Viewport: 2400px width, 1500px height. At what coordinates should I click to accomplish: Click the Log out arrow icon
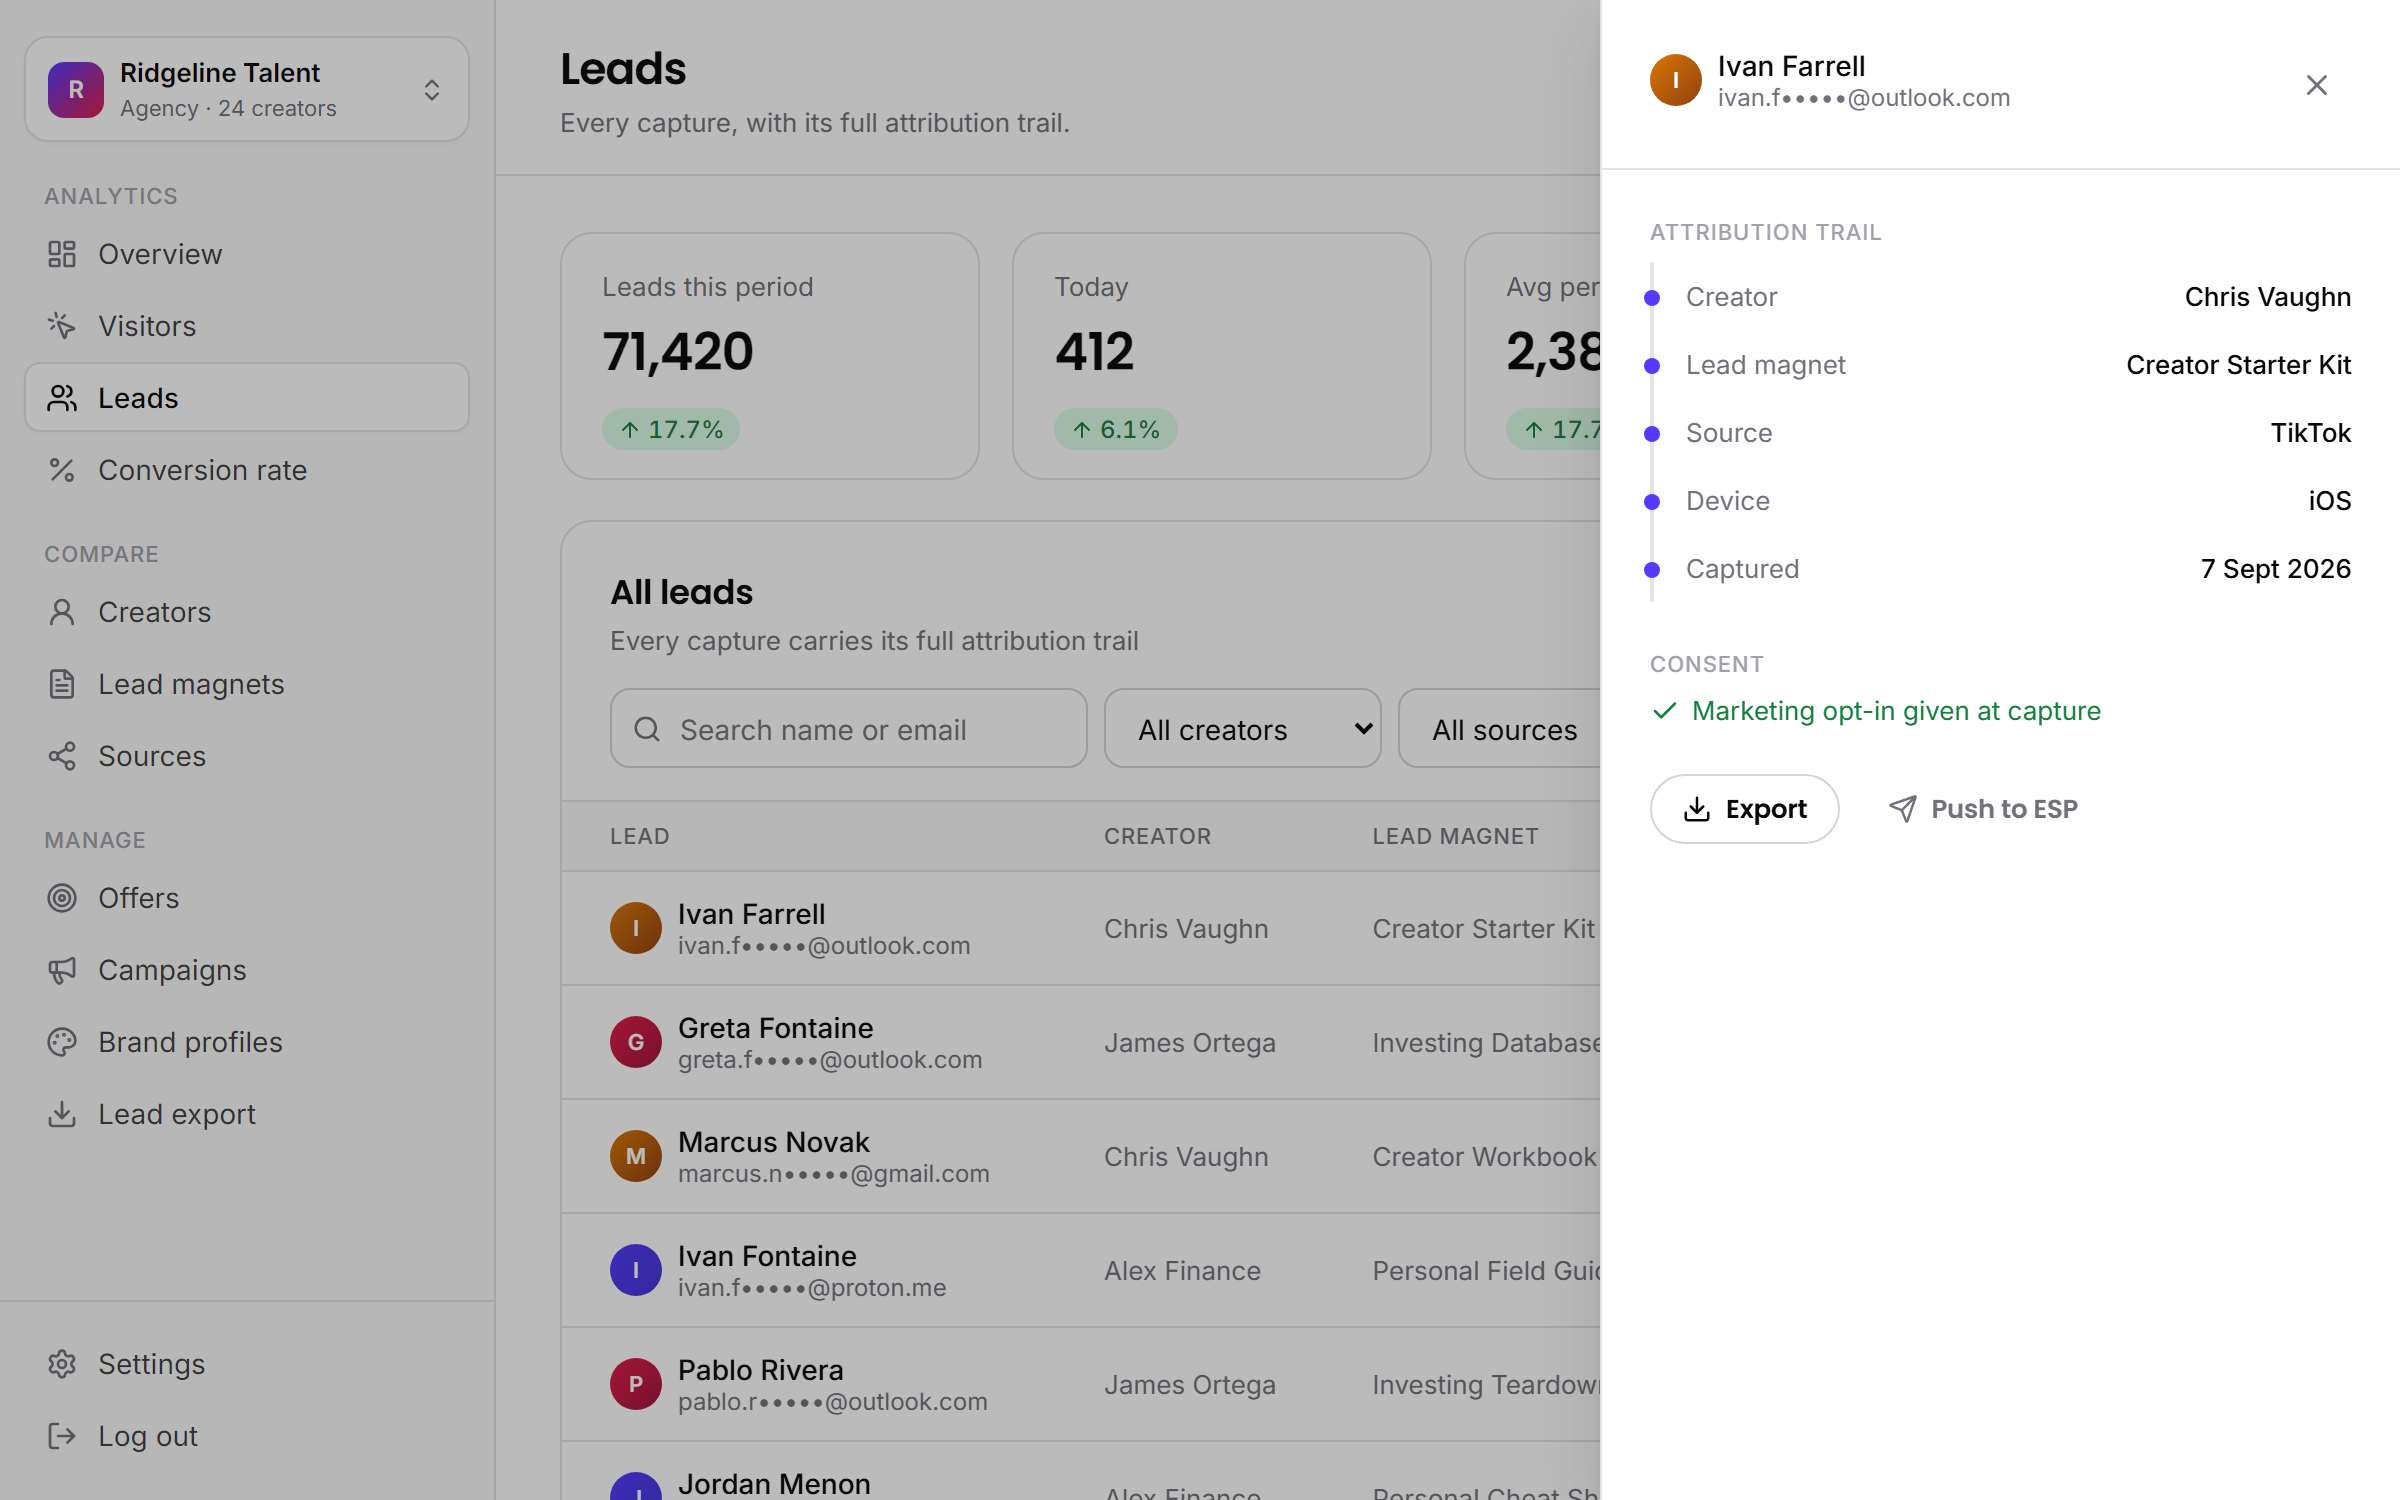pyautogui.click(x=62, y=1436)
